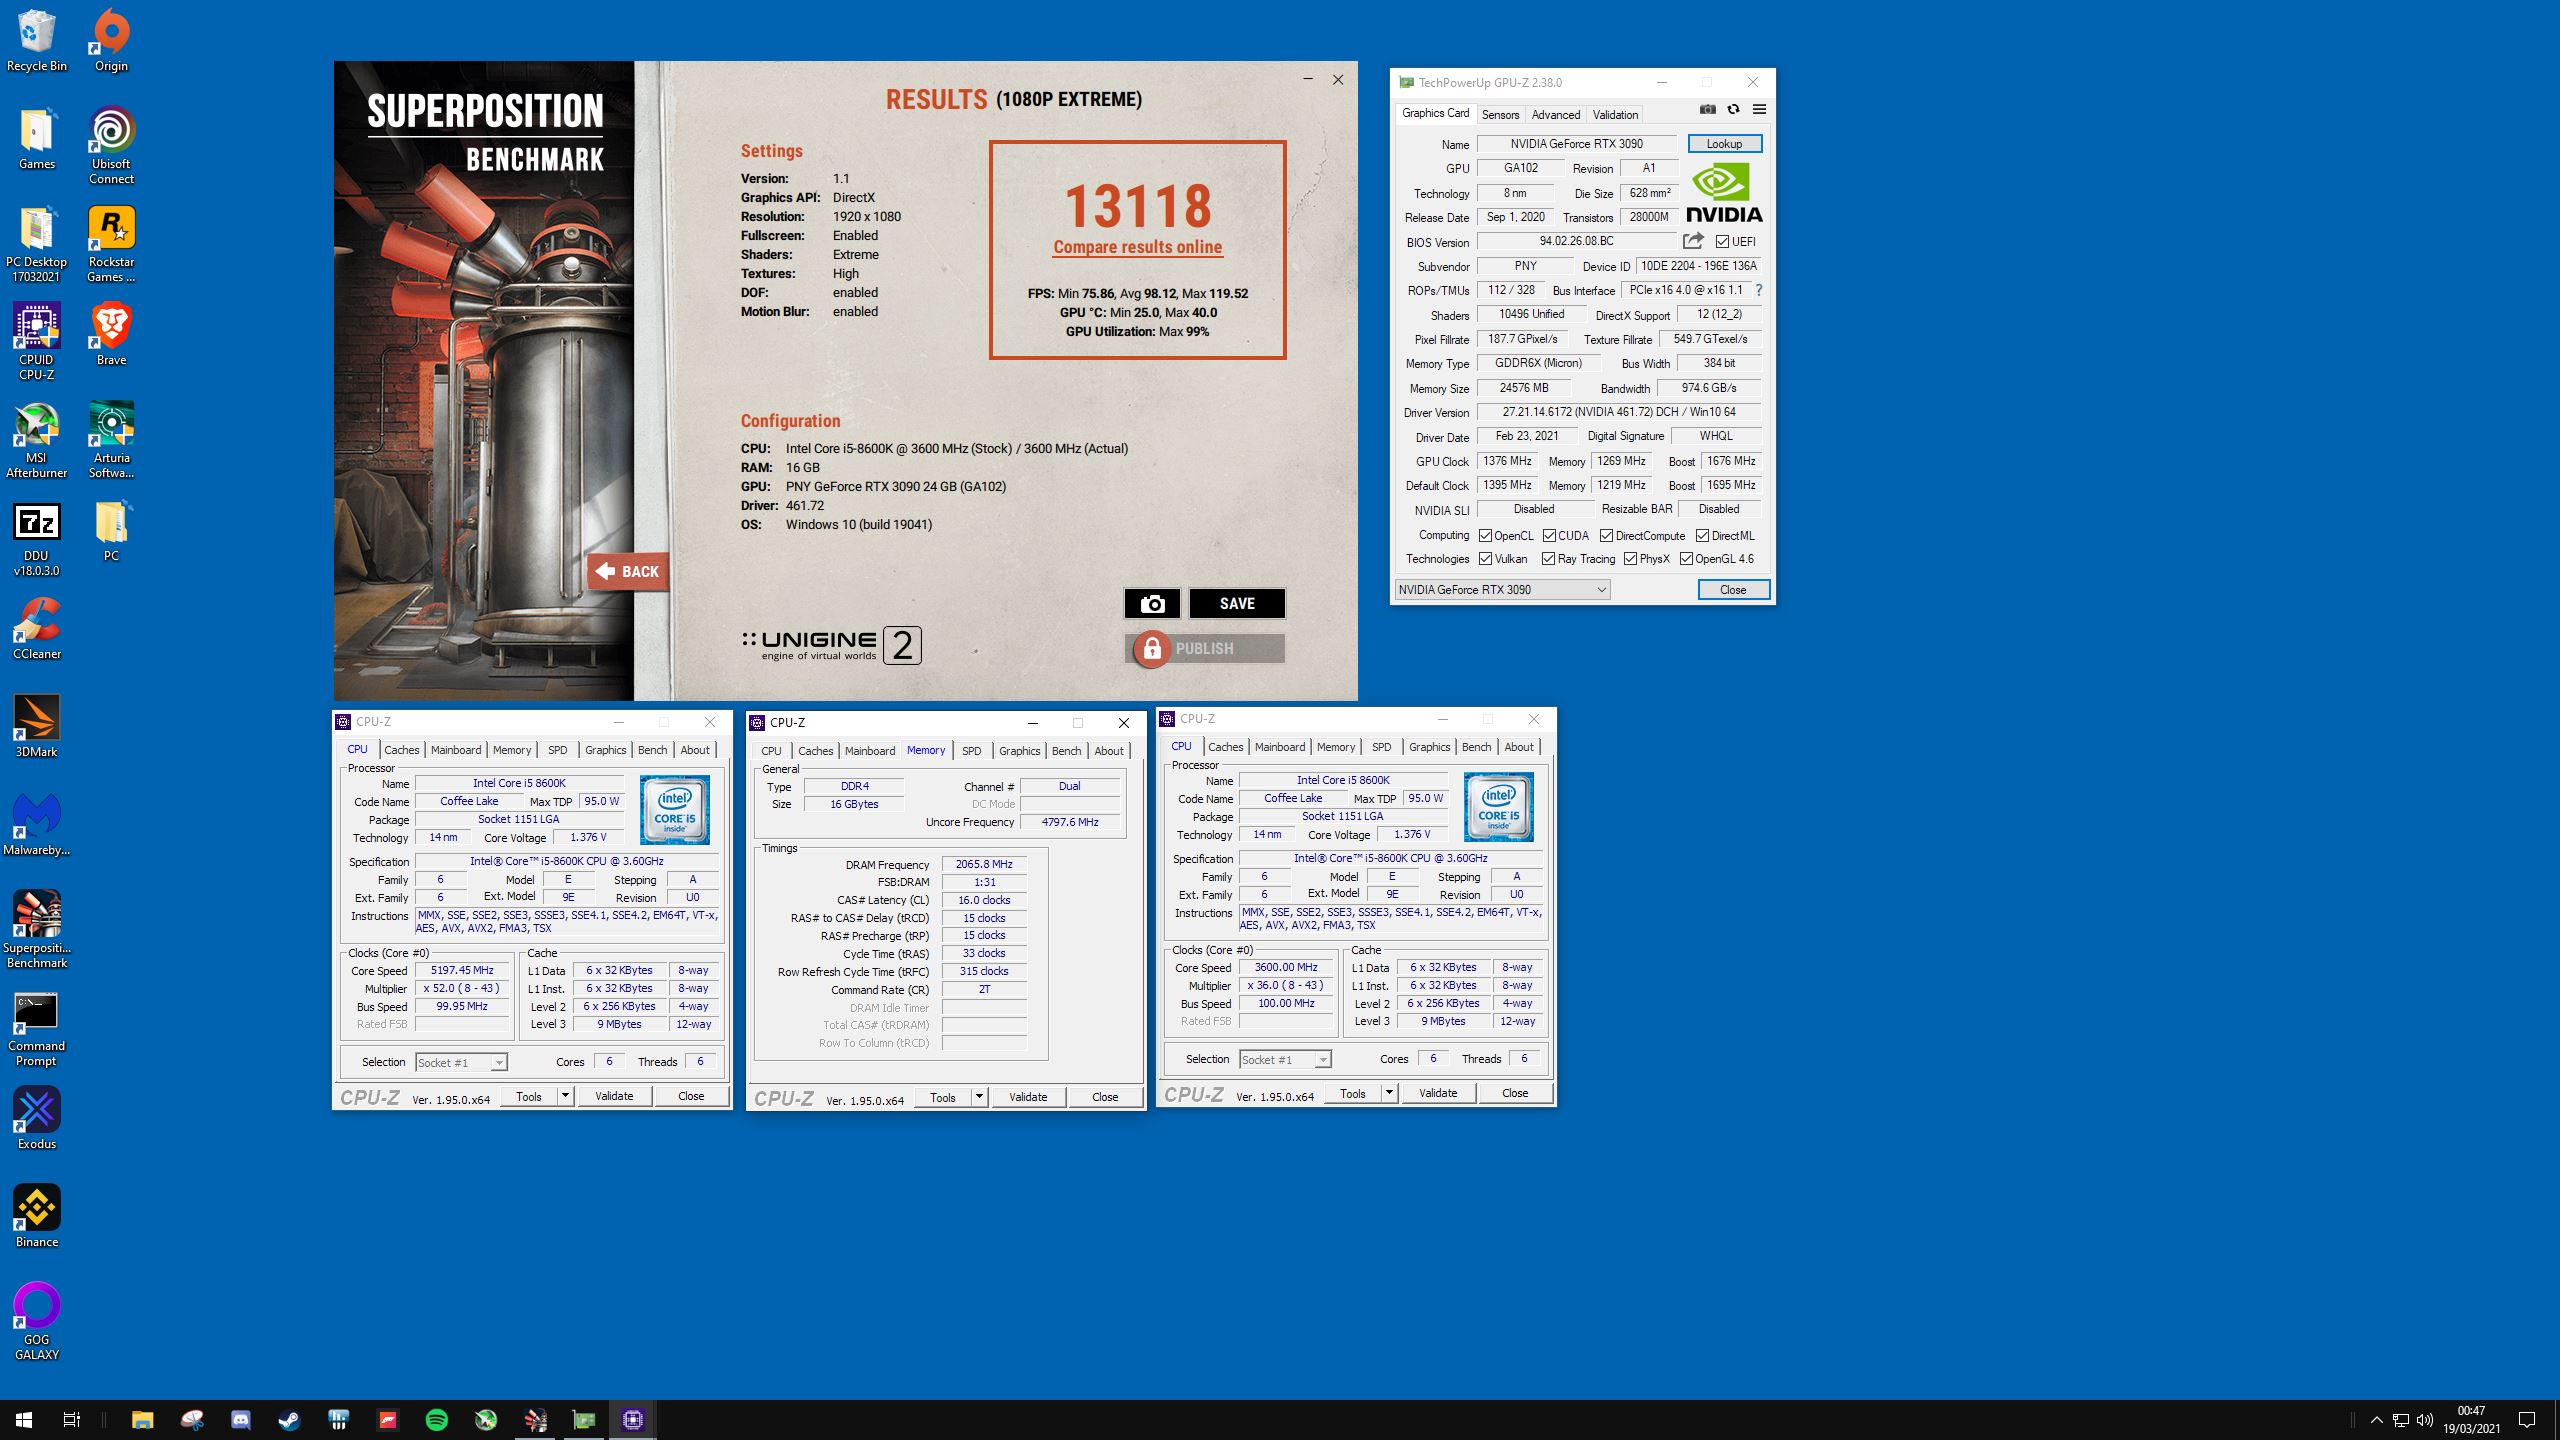Toggle the OpenGL 4.6 checkbox in GPU-Z
This screenshot has height=1440, width=2560.
[1686, 559]
